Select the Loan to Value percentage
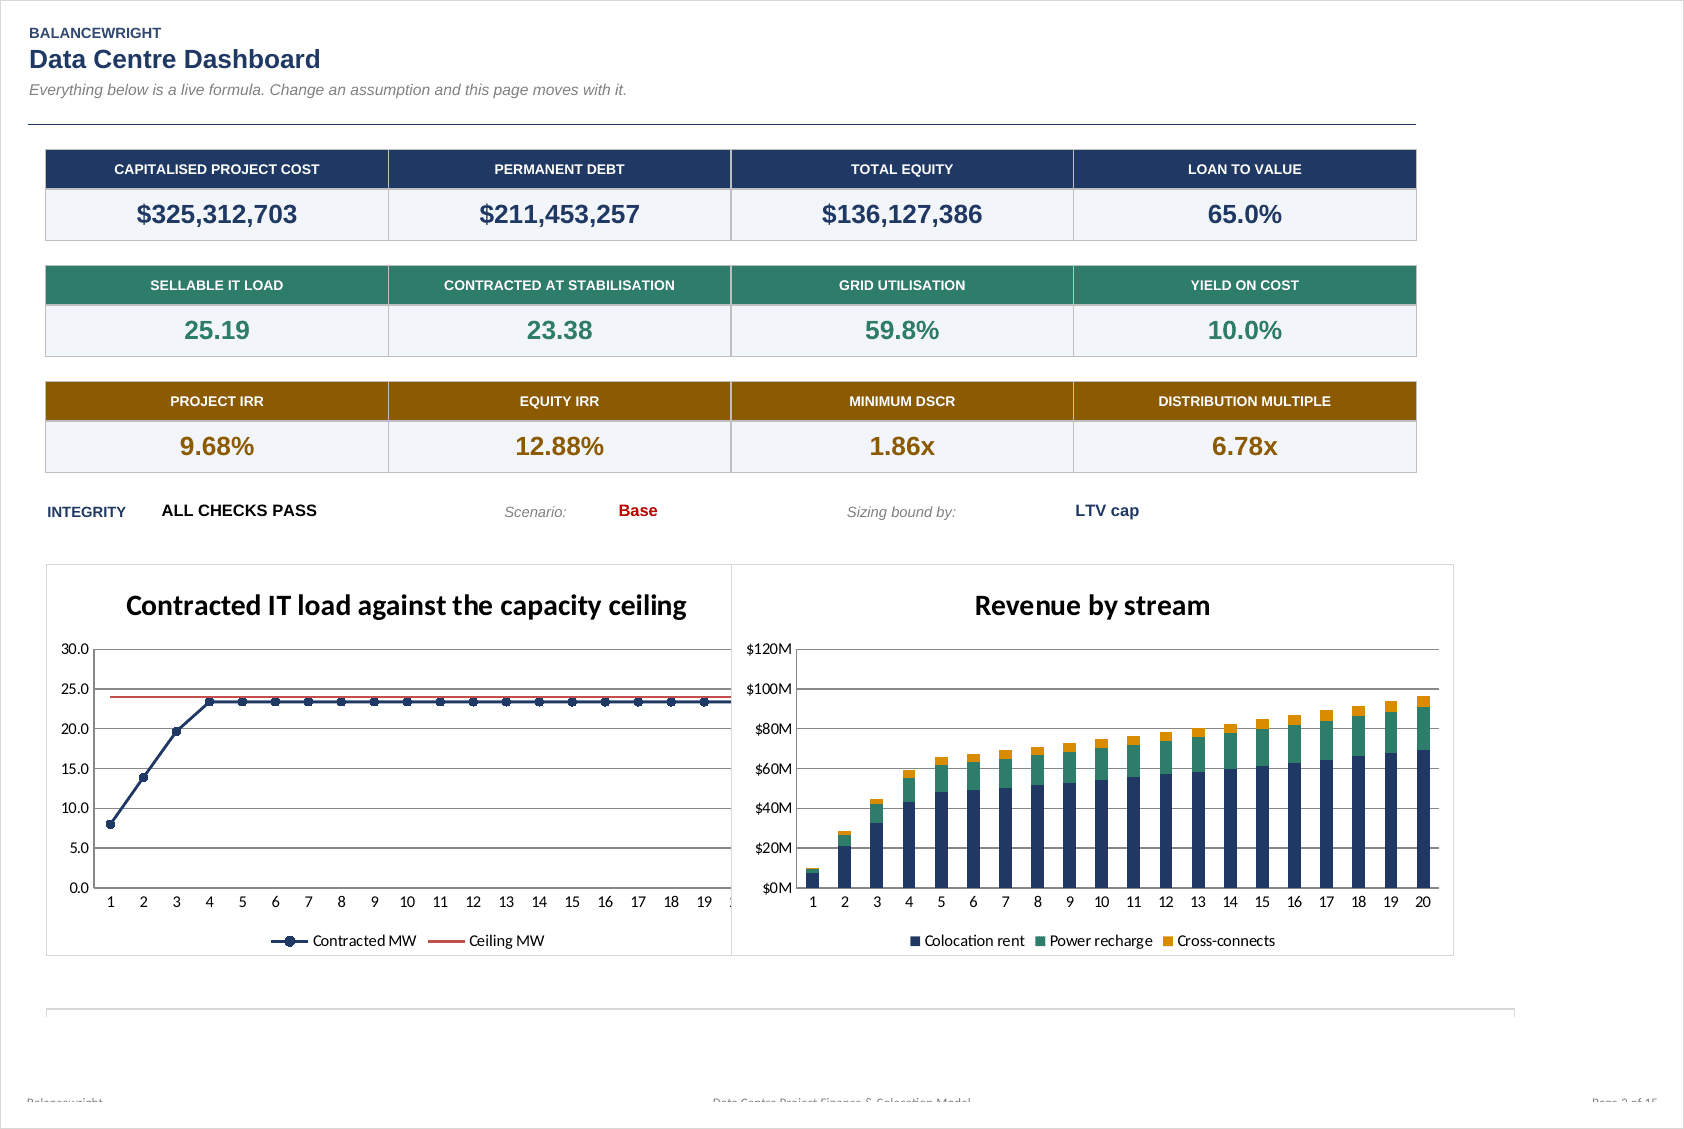 point(1245,214)
